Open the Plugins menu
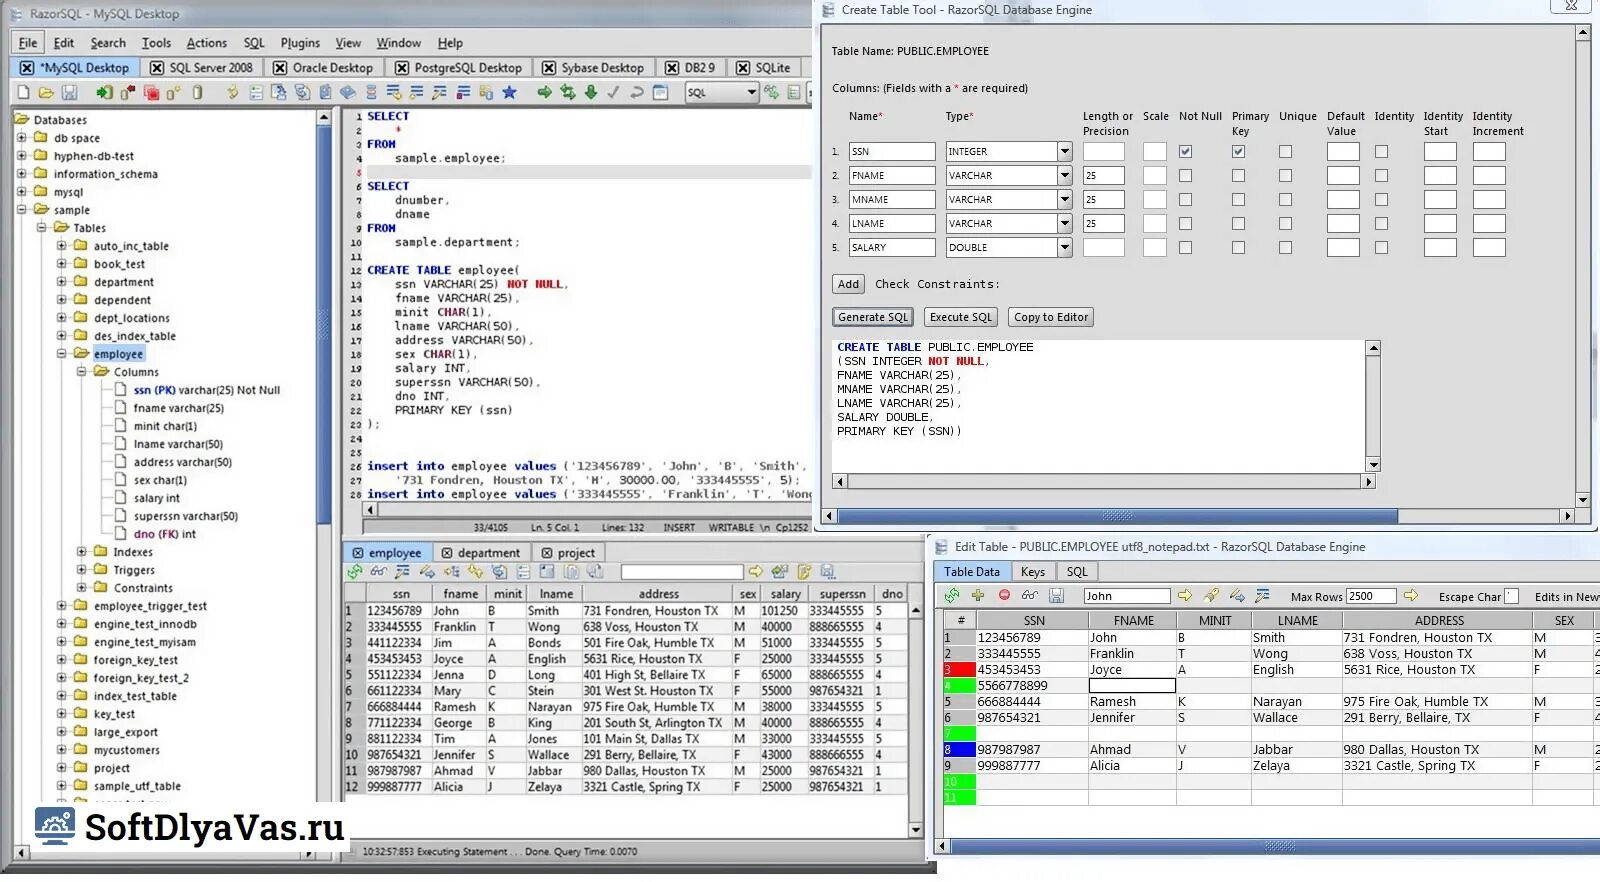 [300, 43]
